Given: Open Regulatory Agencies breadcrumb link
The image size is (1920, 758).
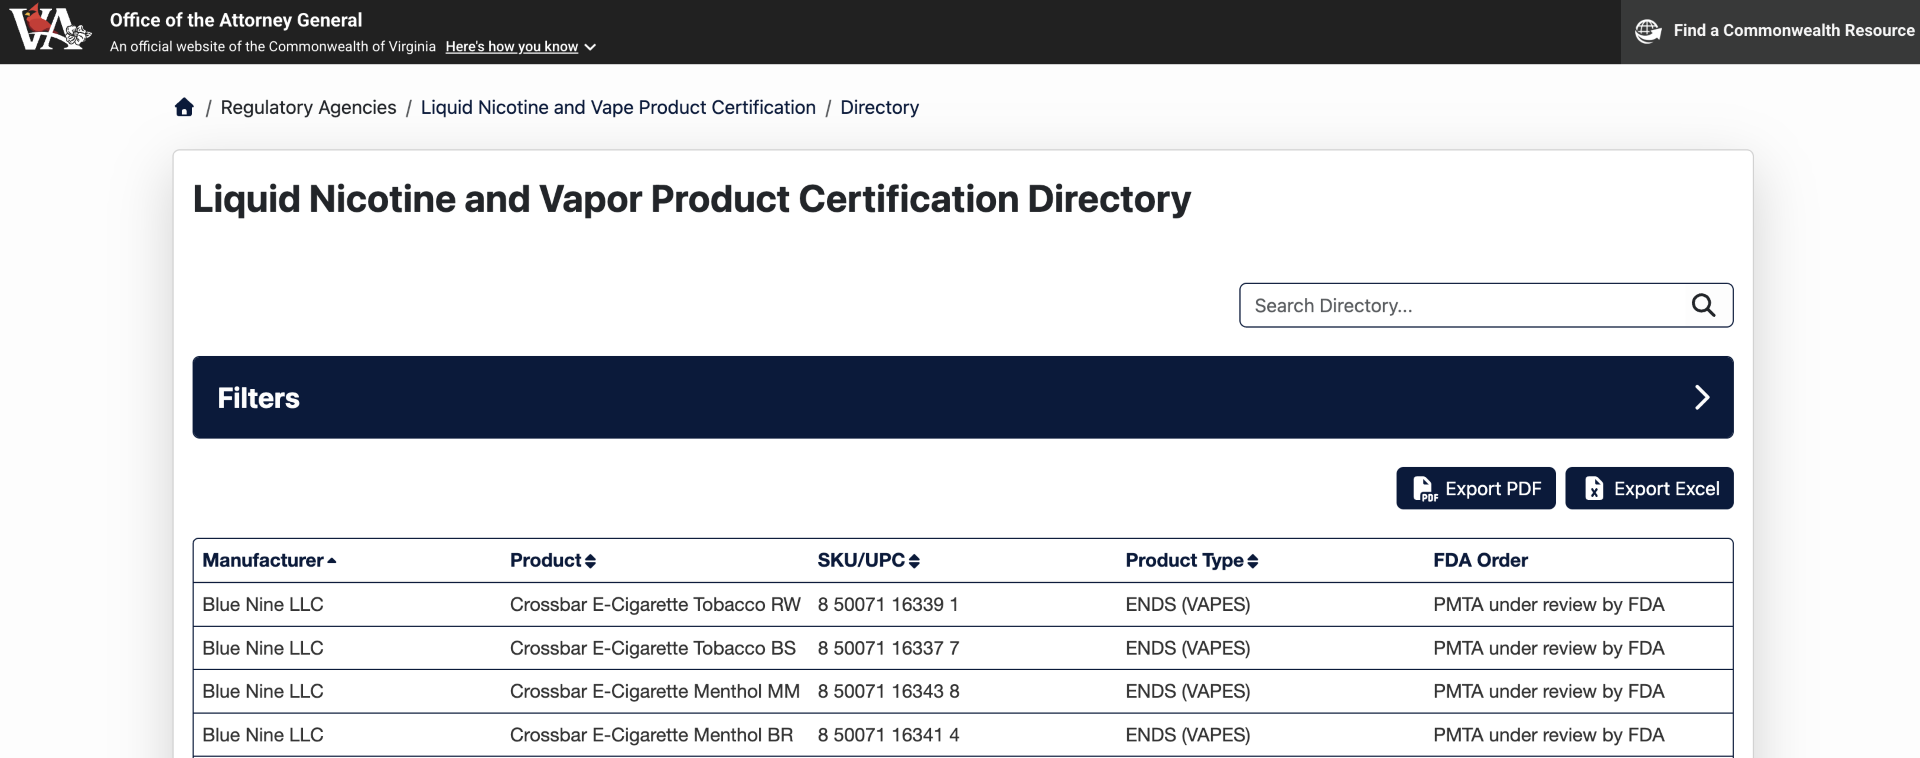Looking at the screenshot, I should [x=308, y=107].
